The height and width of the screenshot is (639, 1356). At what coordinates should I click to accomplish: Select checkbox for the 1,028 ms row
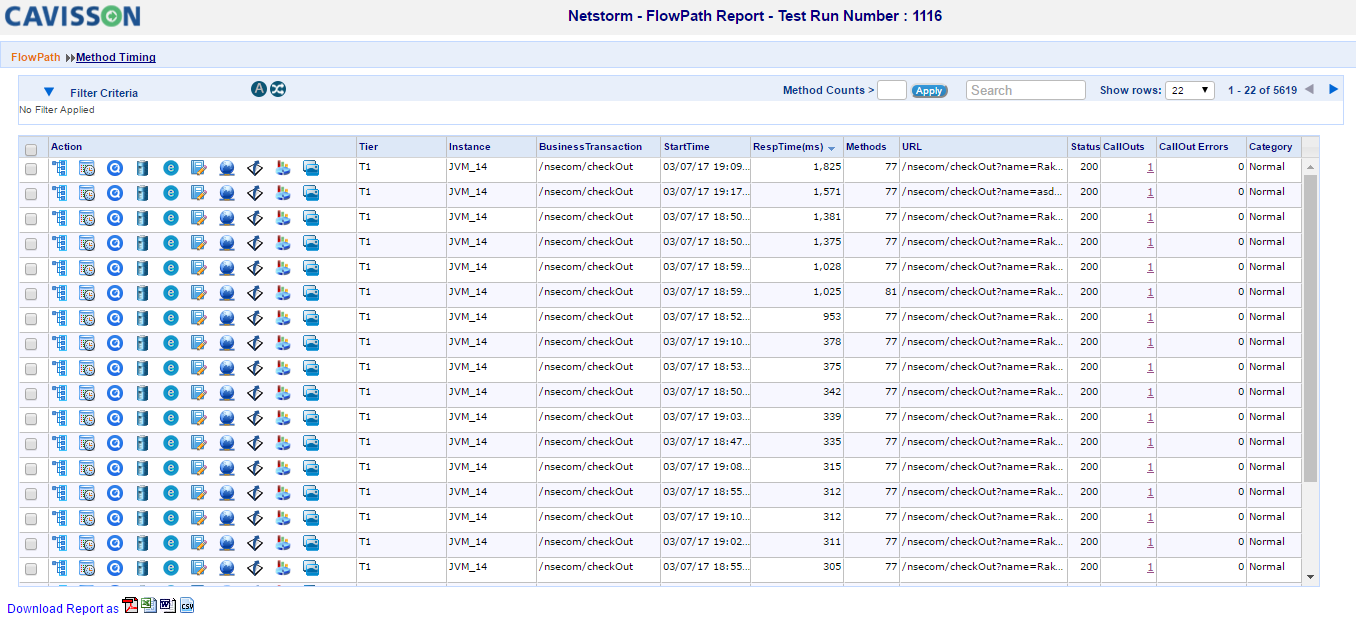[31, 269]
